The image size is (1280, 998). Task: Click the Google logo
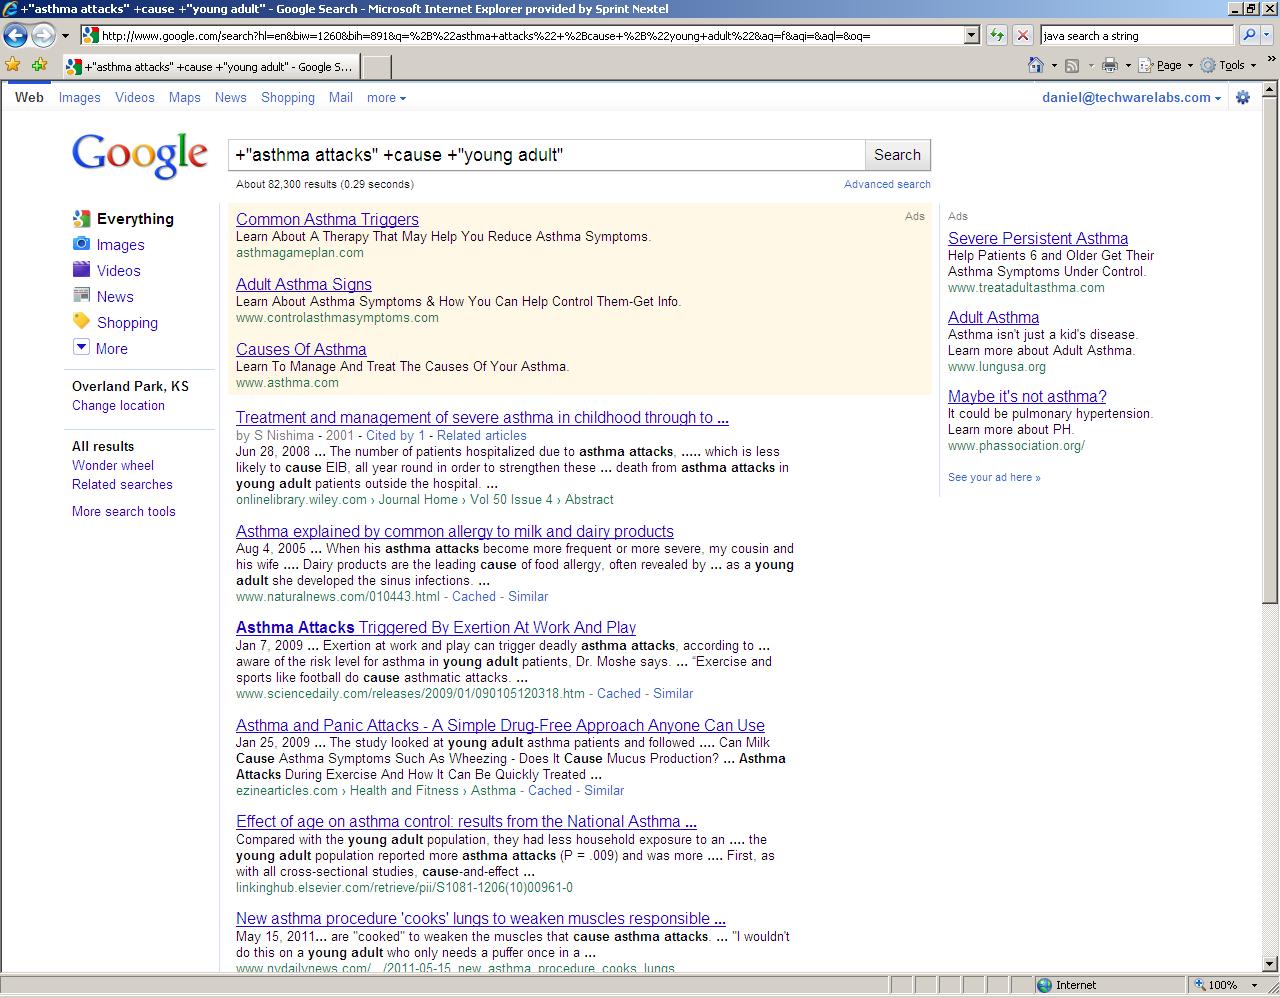pos(140,156)
